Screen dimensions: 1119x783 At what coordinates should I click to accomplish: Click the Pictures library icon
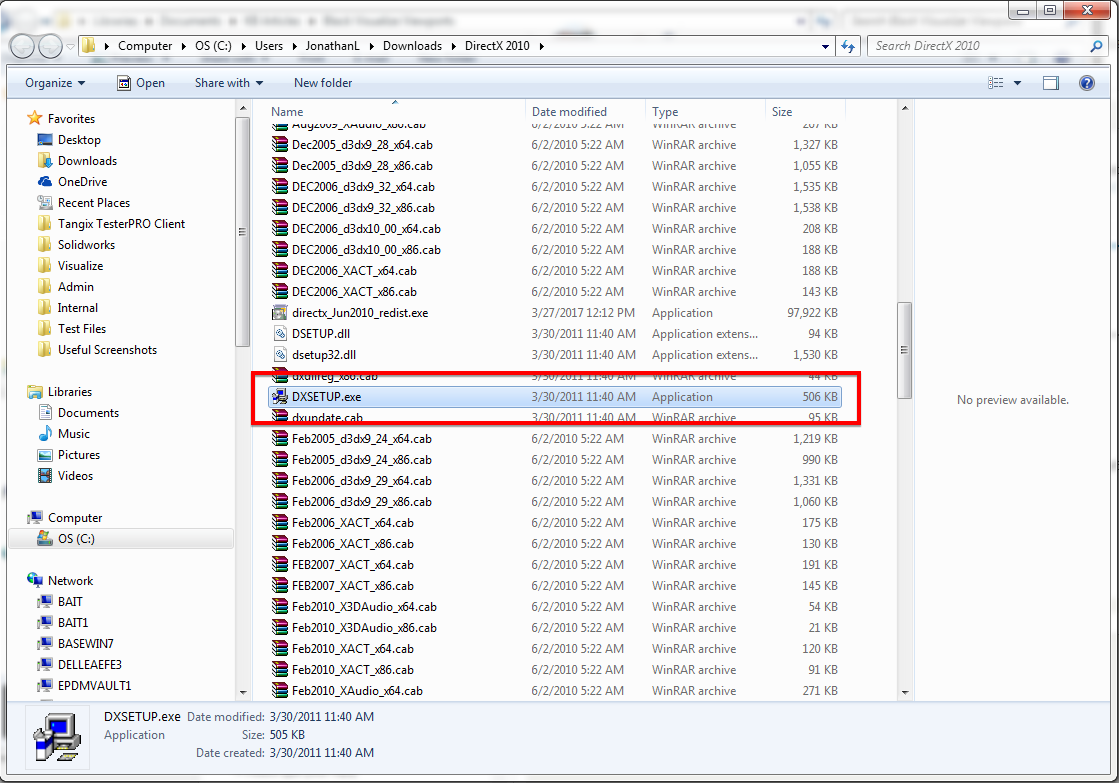click(x=45, y=455)
